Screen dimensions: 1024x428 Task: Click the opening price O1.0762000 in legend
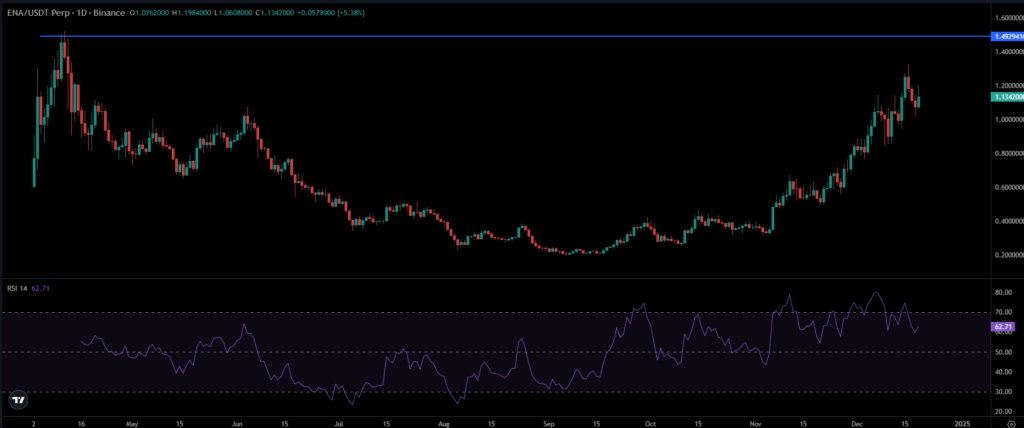tap(149, 12)
